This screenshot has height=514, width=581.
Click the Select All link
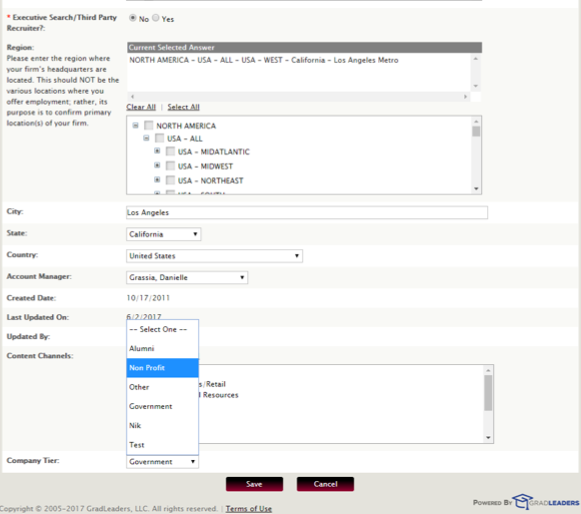(183, 107)
